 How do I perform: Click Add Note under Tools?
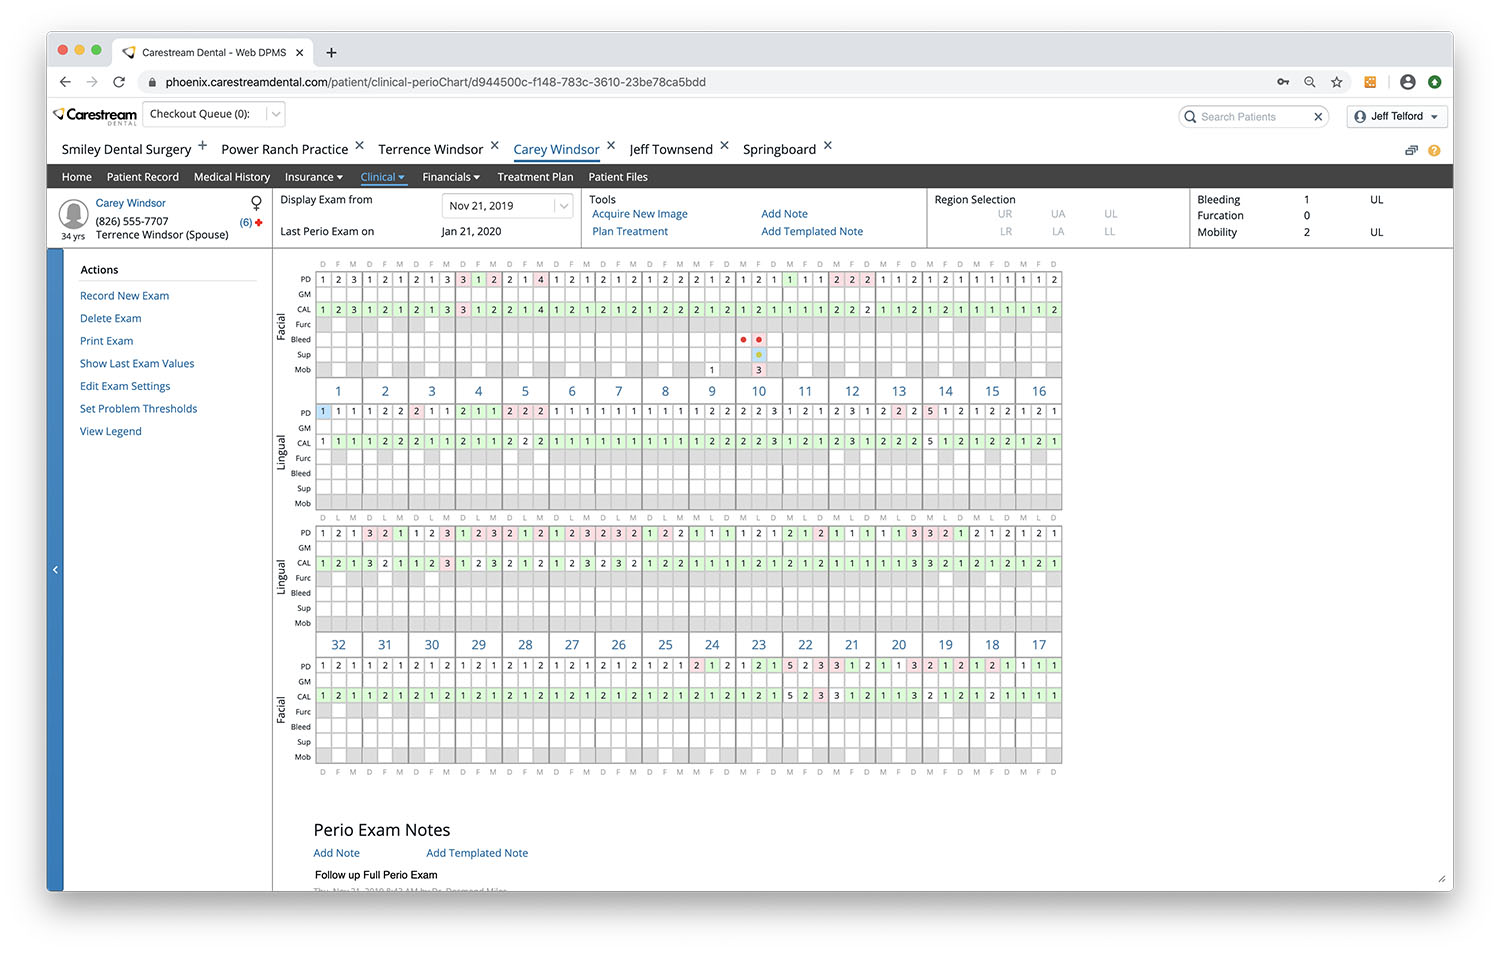tap(784, 214)
